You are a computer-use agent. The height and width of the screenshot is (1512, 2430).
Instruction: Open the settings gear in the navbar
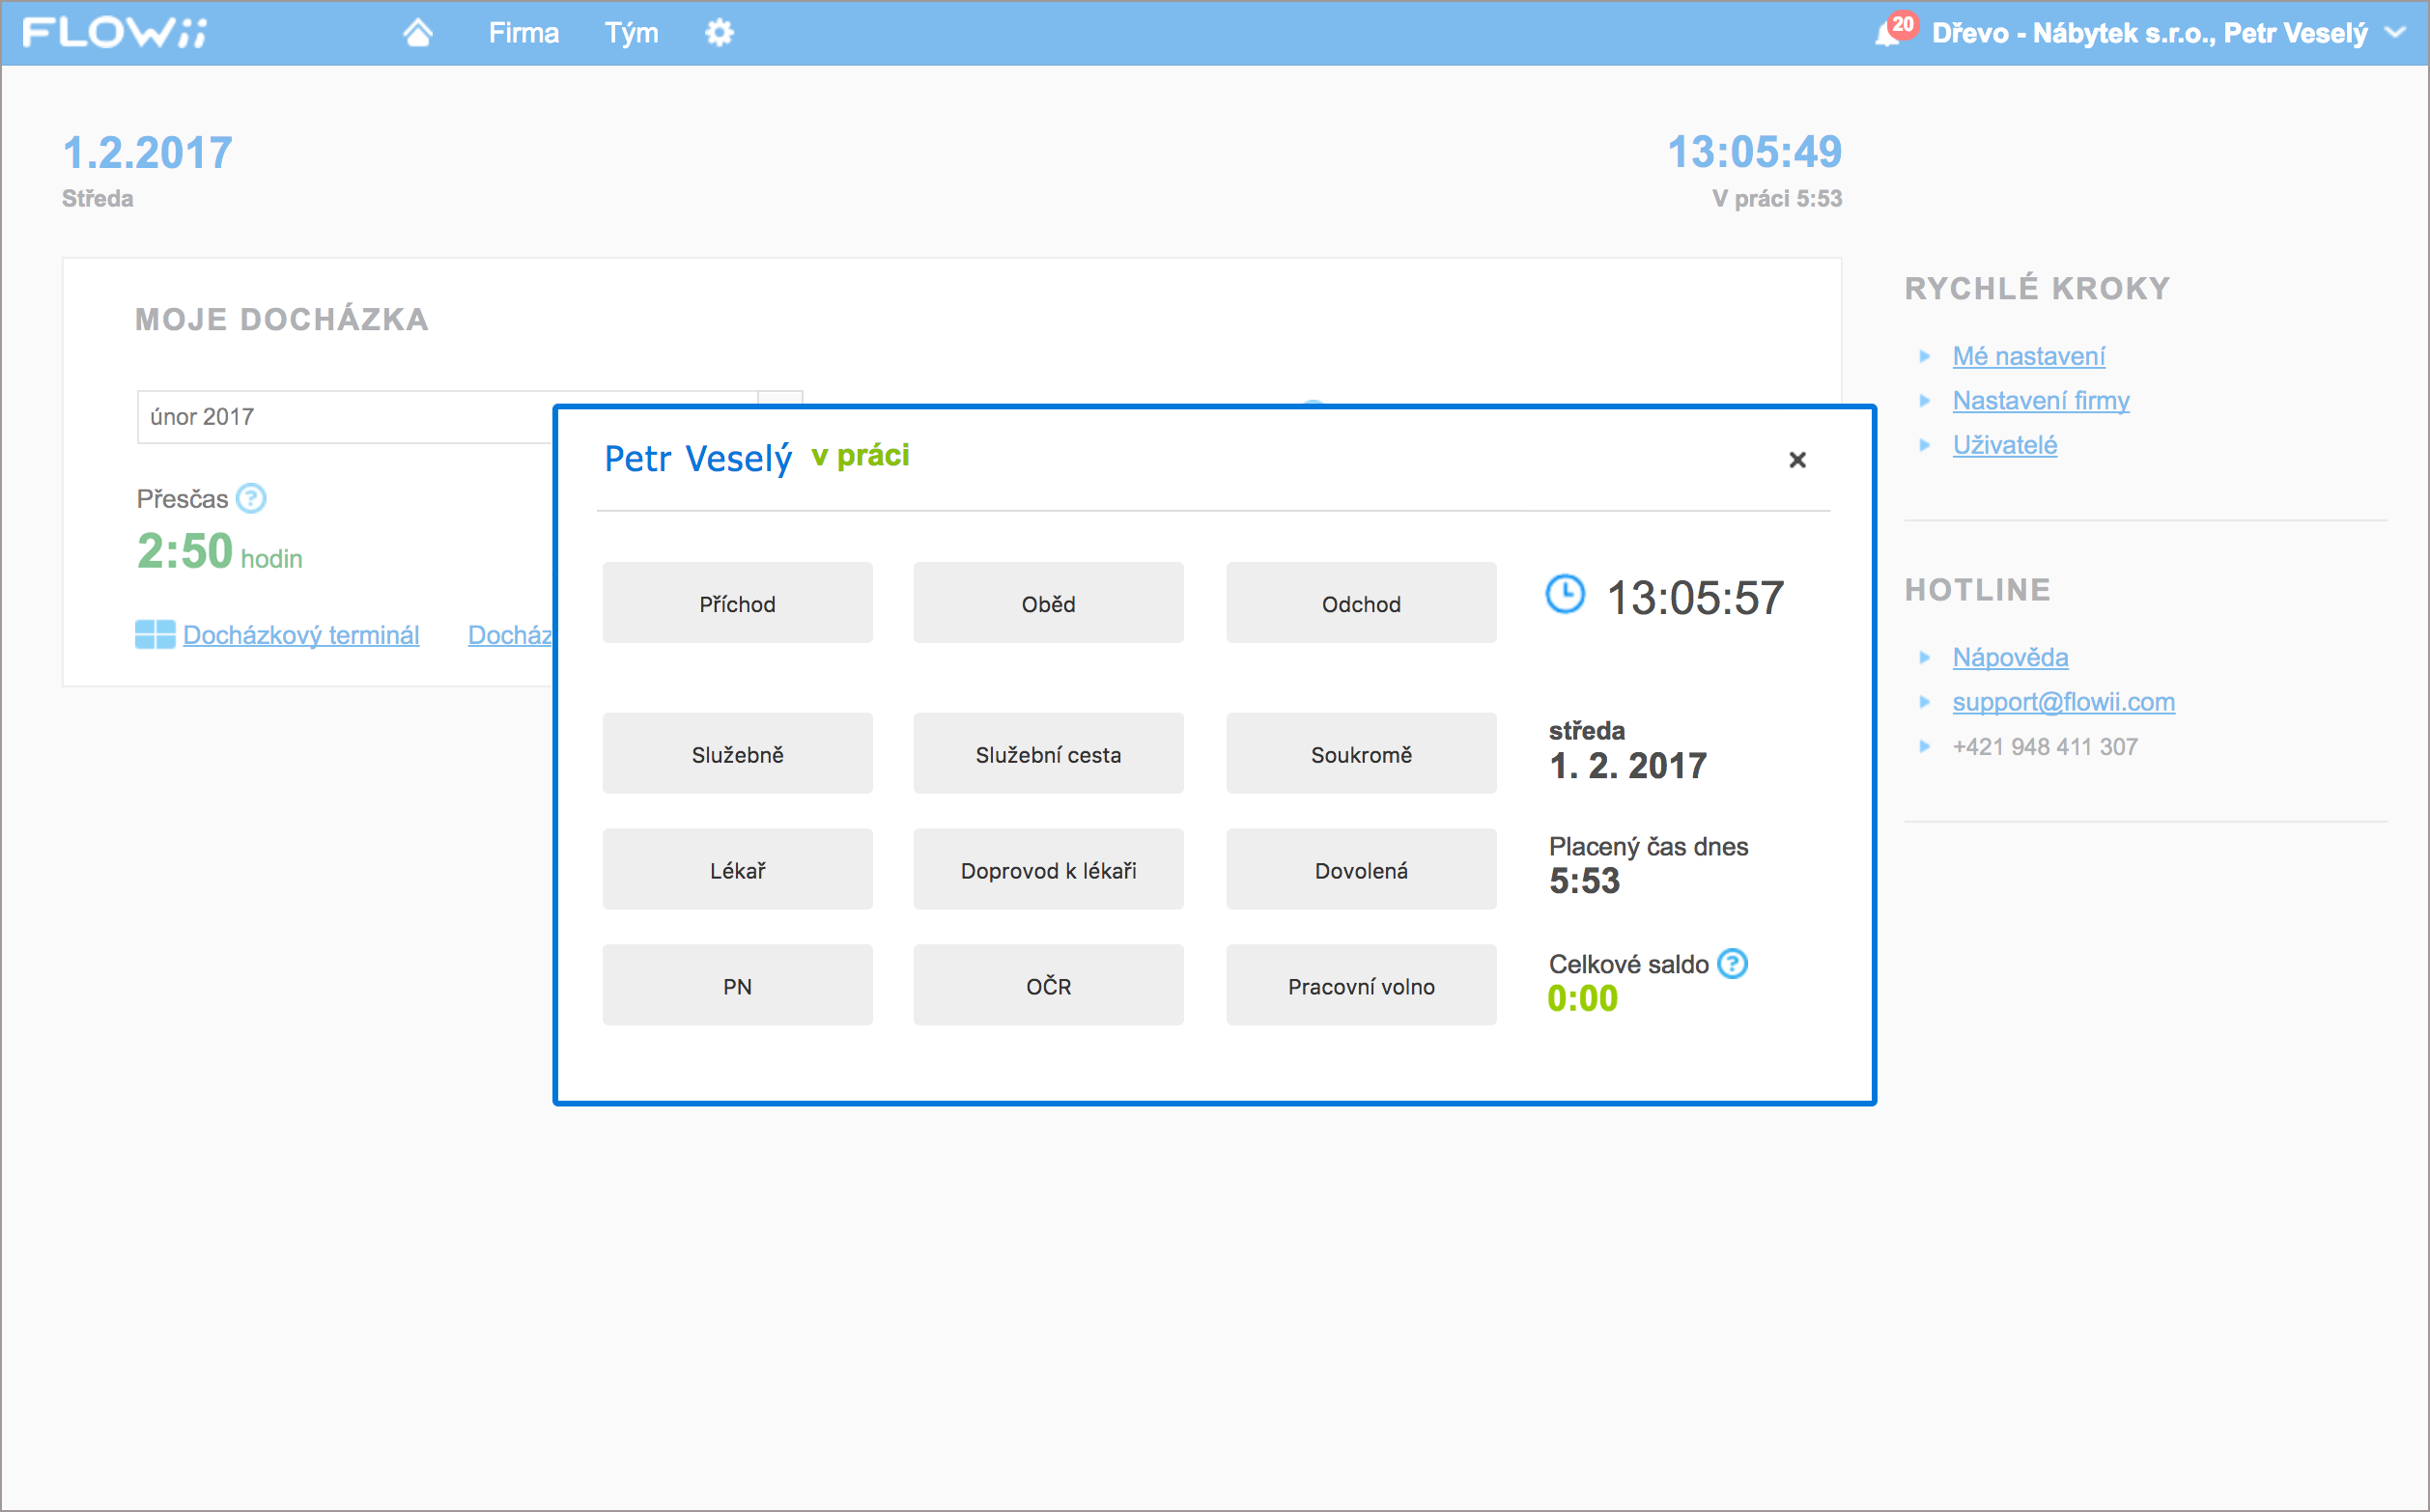pos(720,33)
